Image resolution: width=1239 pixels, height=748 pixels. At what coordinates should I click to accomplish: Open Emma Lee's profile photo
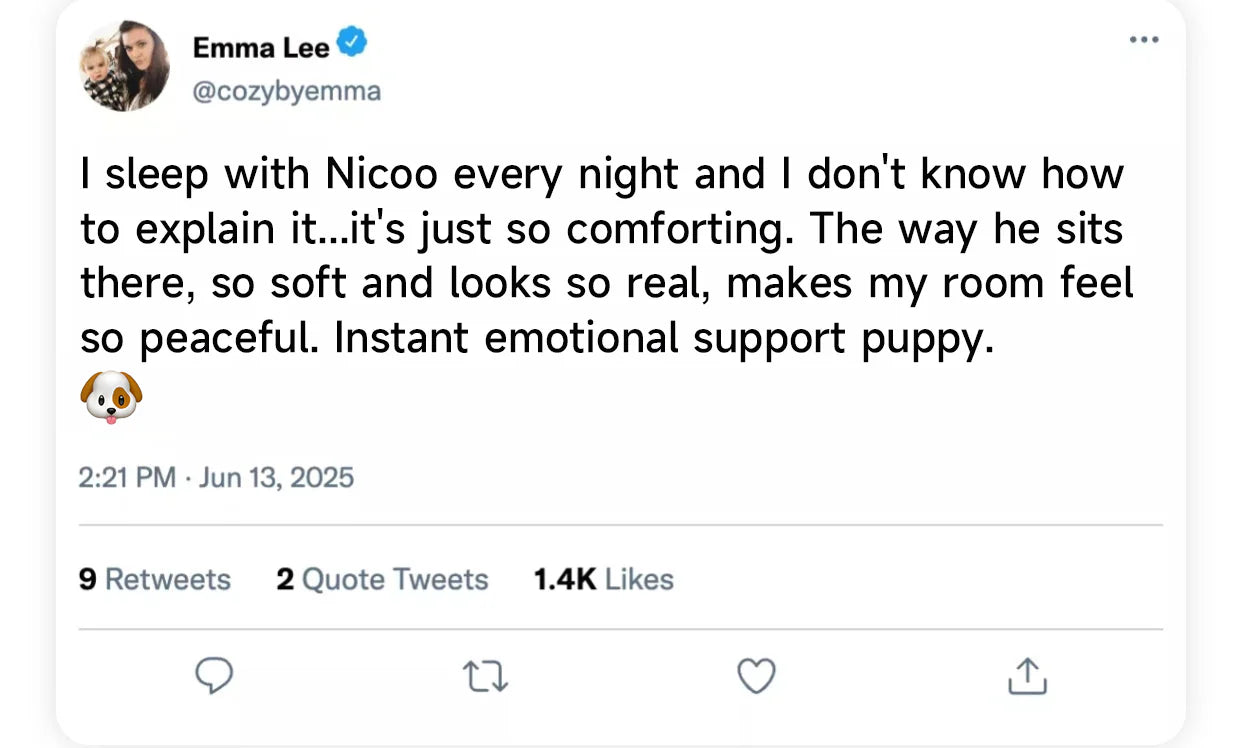click(x=125, y=66)
